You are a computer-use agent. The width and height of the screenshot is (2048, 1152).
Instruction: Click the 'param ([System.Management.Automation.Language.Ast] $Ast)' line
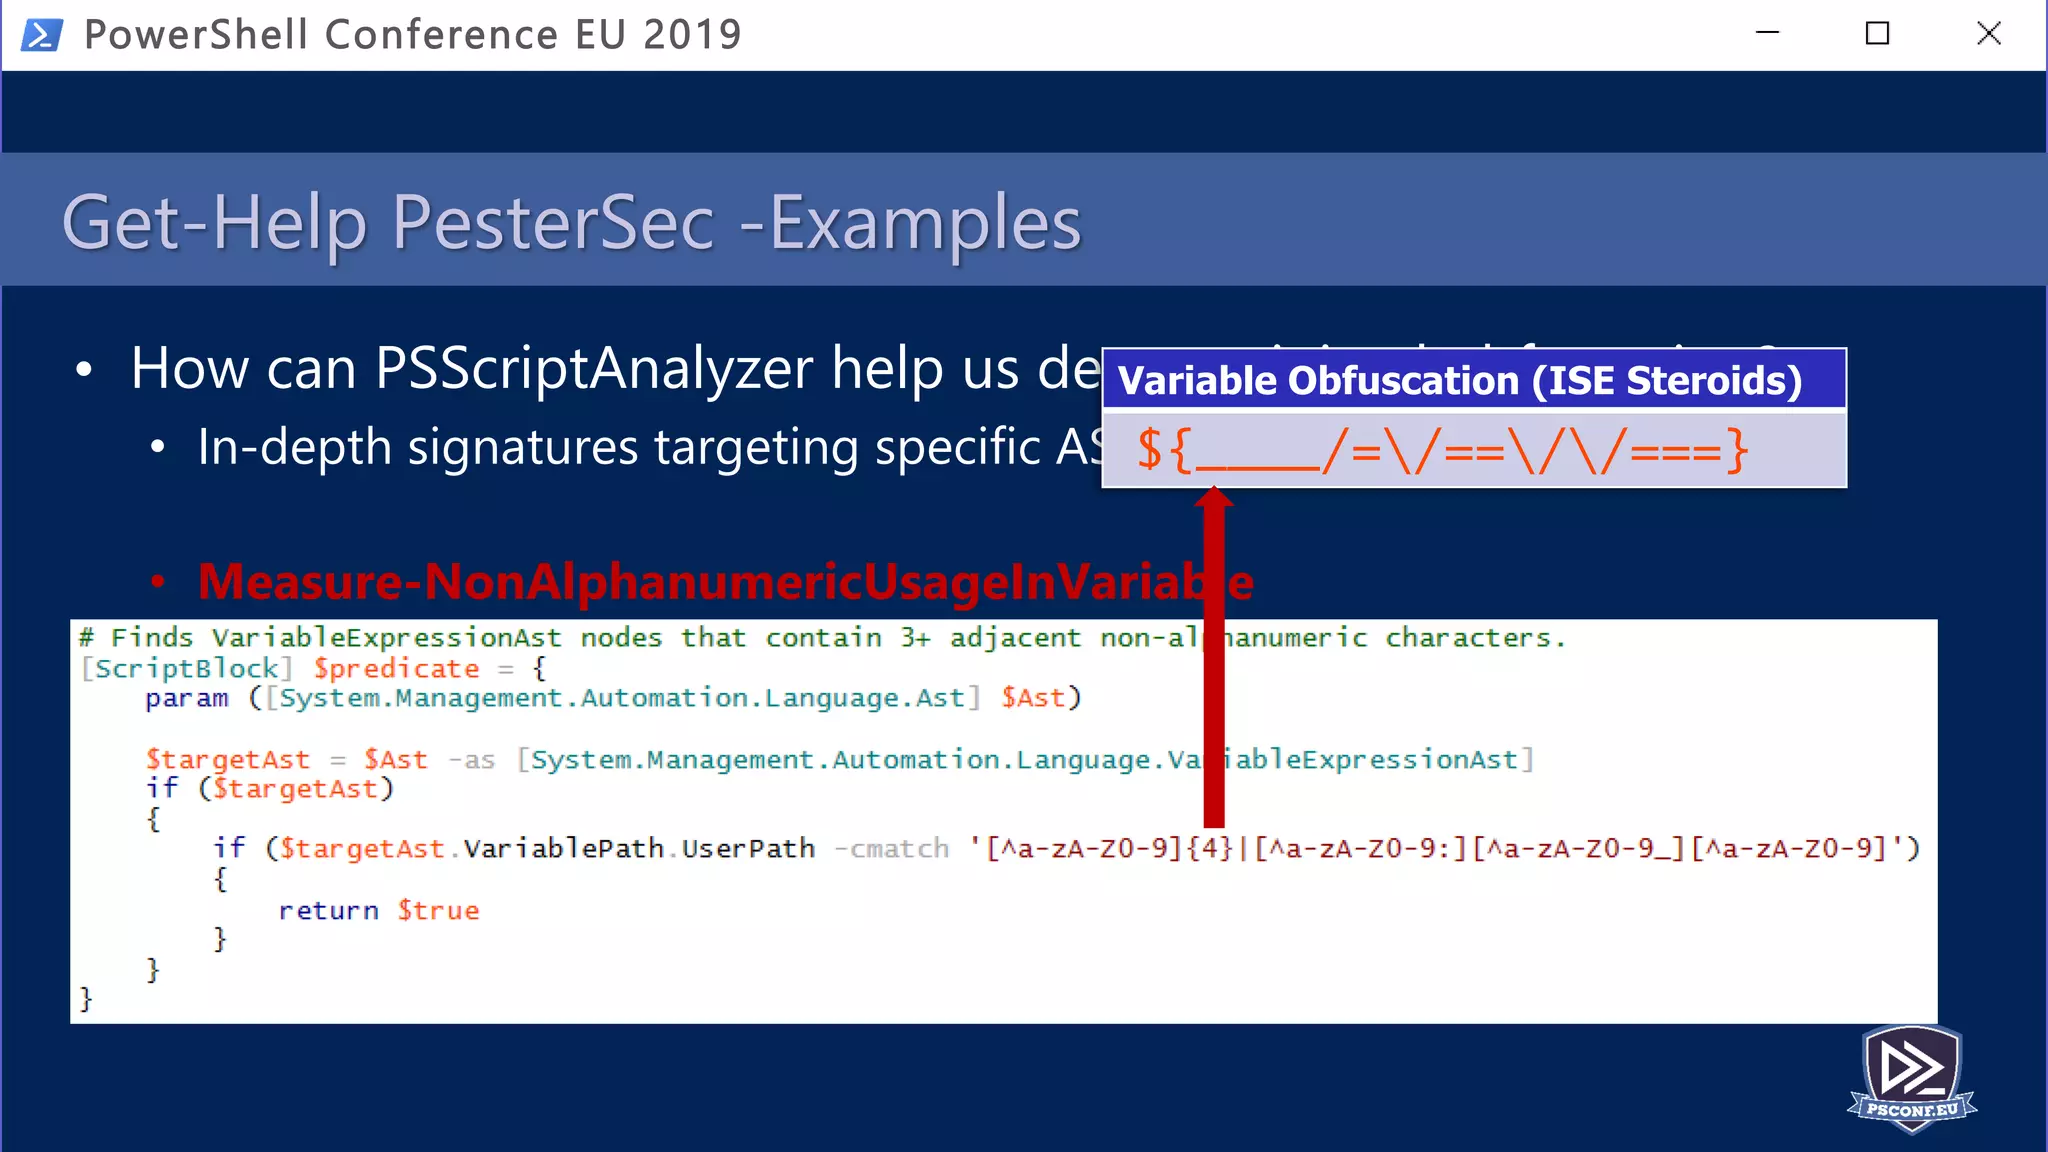click(613, 698)
